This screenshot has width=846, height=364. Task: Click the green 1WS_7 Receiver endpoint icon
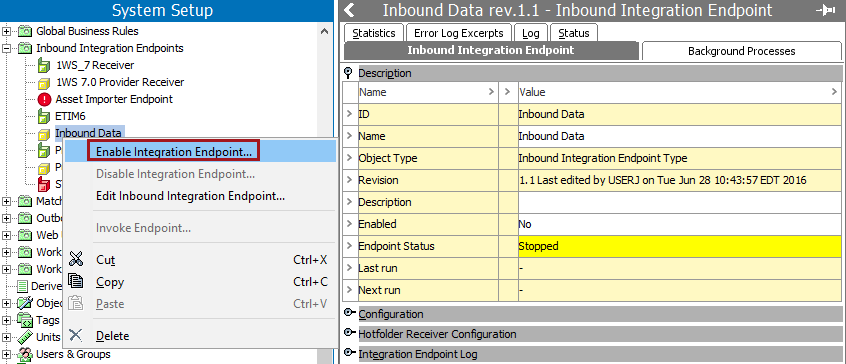coord(44,65)
